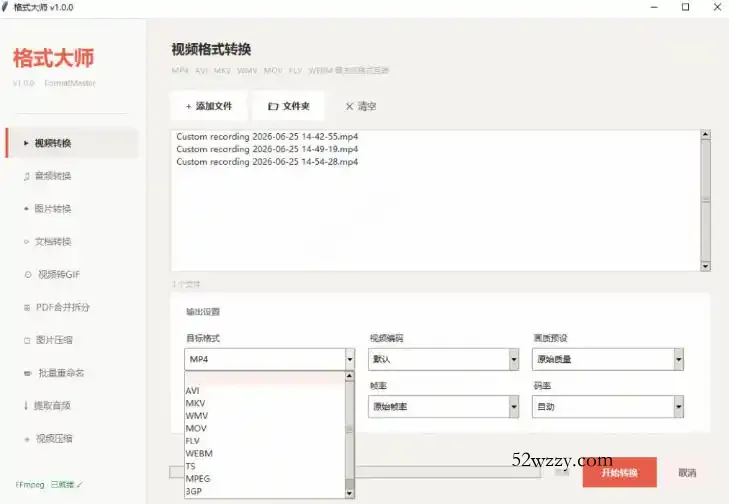Choose TS from format list
The image size is (729, 504).
(265, 466)
